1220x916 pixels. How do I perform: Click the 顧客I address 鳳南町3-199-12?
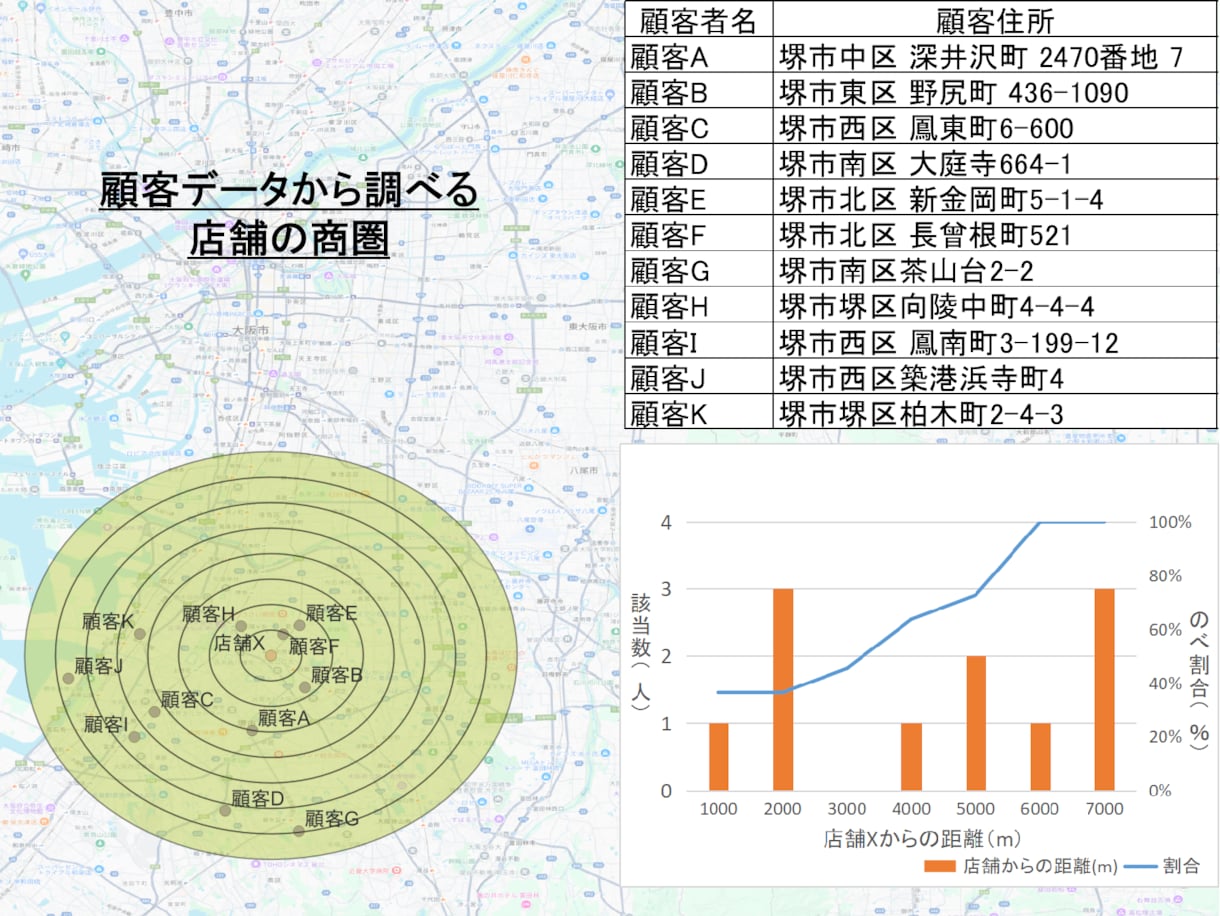(x=995, y=342)
